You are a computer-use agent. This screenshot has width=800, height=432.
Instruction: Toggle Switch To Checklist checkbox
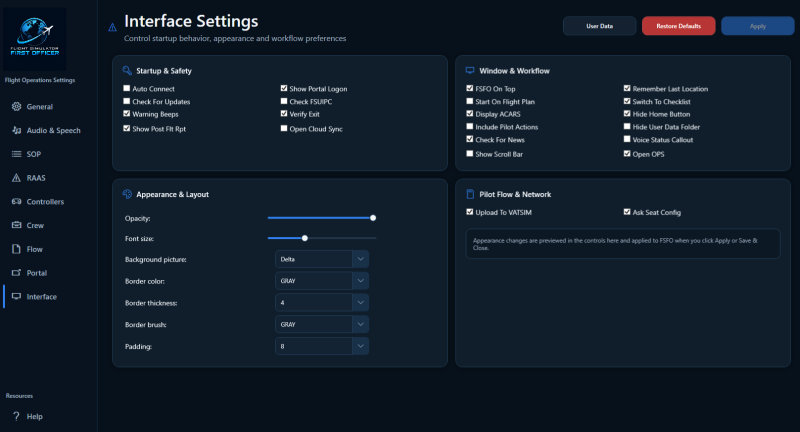coord(627,101)
